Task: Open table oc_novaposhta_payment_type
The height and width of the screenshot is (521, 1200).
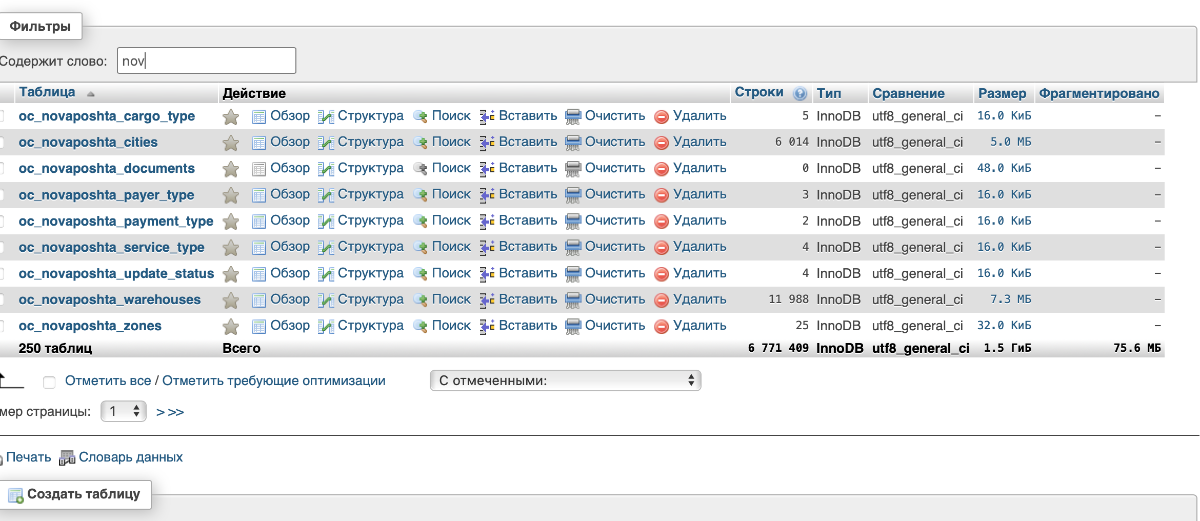Action: coord(116,221)
